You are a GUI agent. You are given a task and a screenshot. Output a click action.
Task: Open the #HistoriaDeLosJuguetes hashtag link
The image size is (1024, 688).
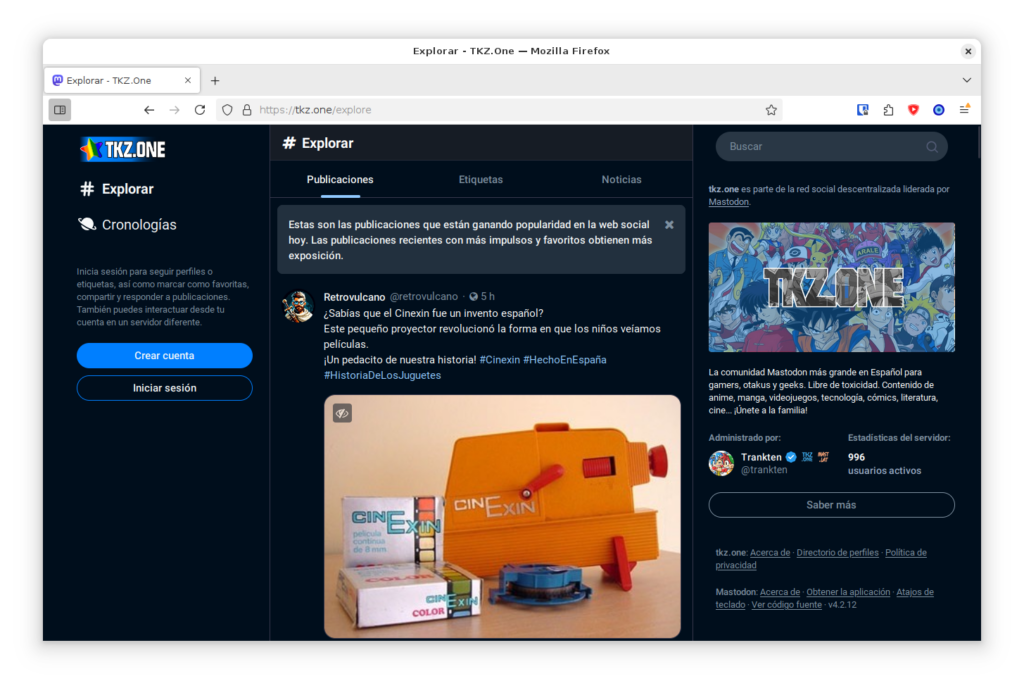pos(382,375)
